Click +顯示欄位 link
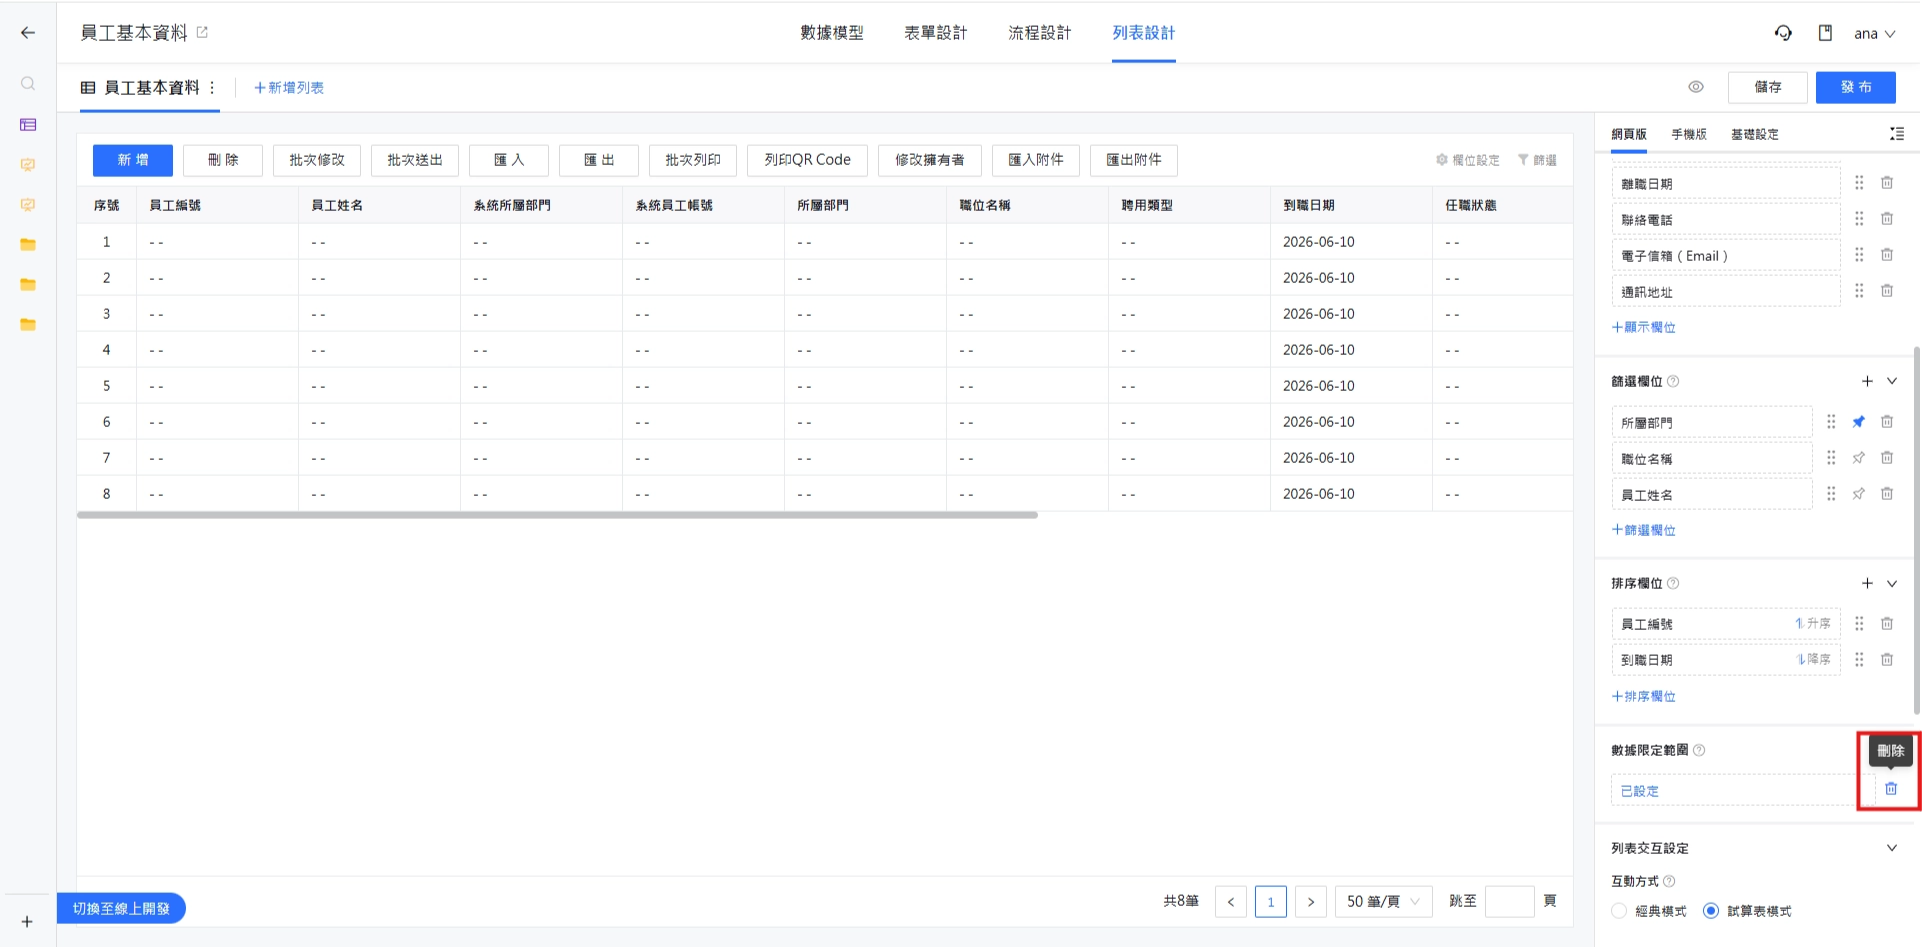The image size is (1922, 947). (x=1644, y=327)
